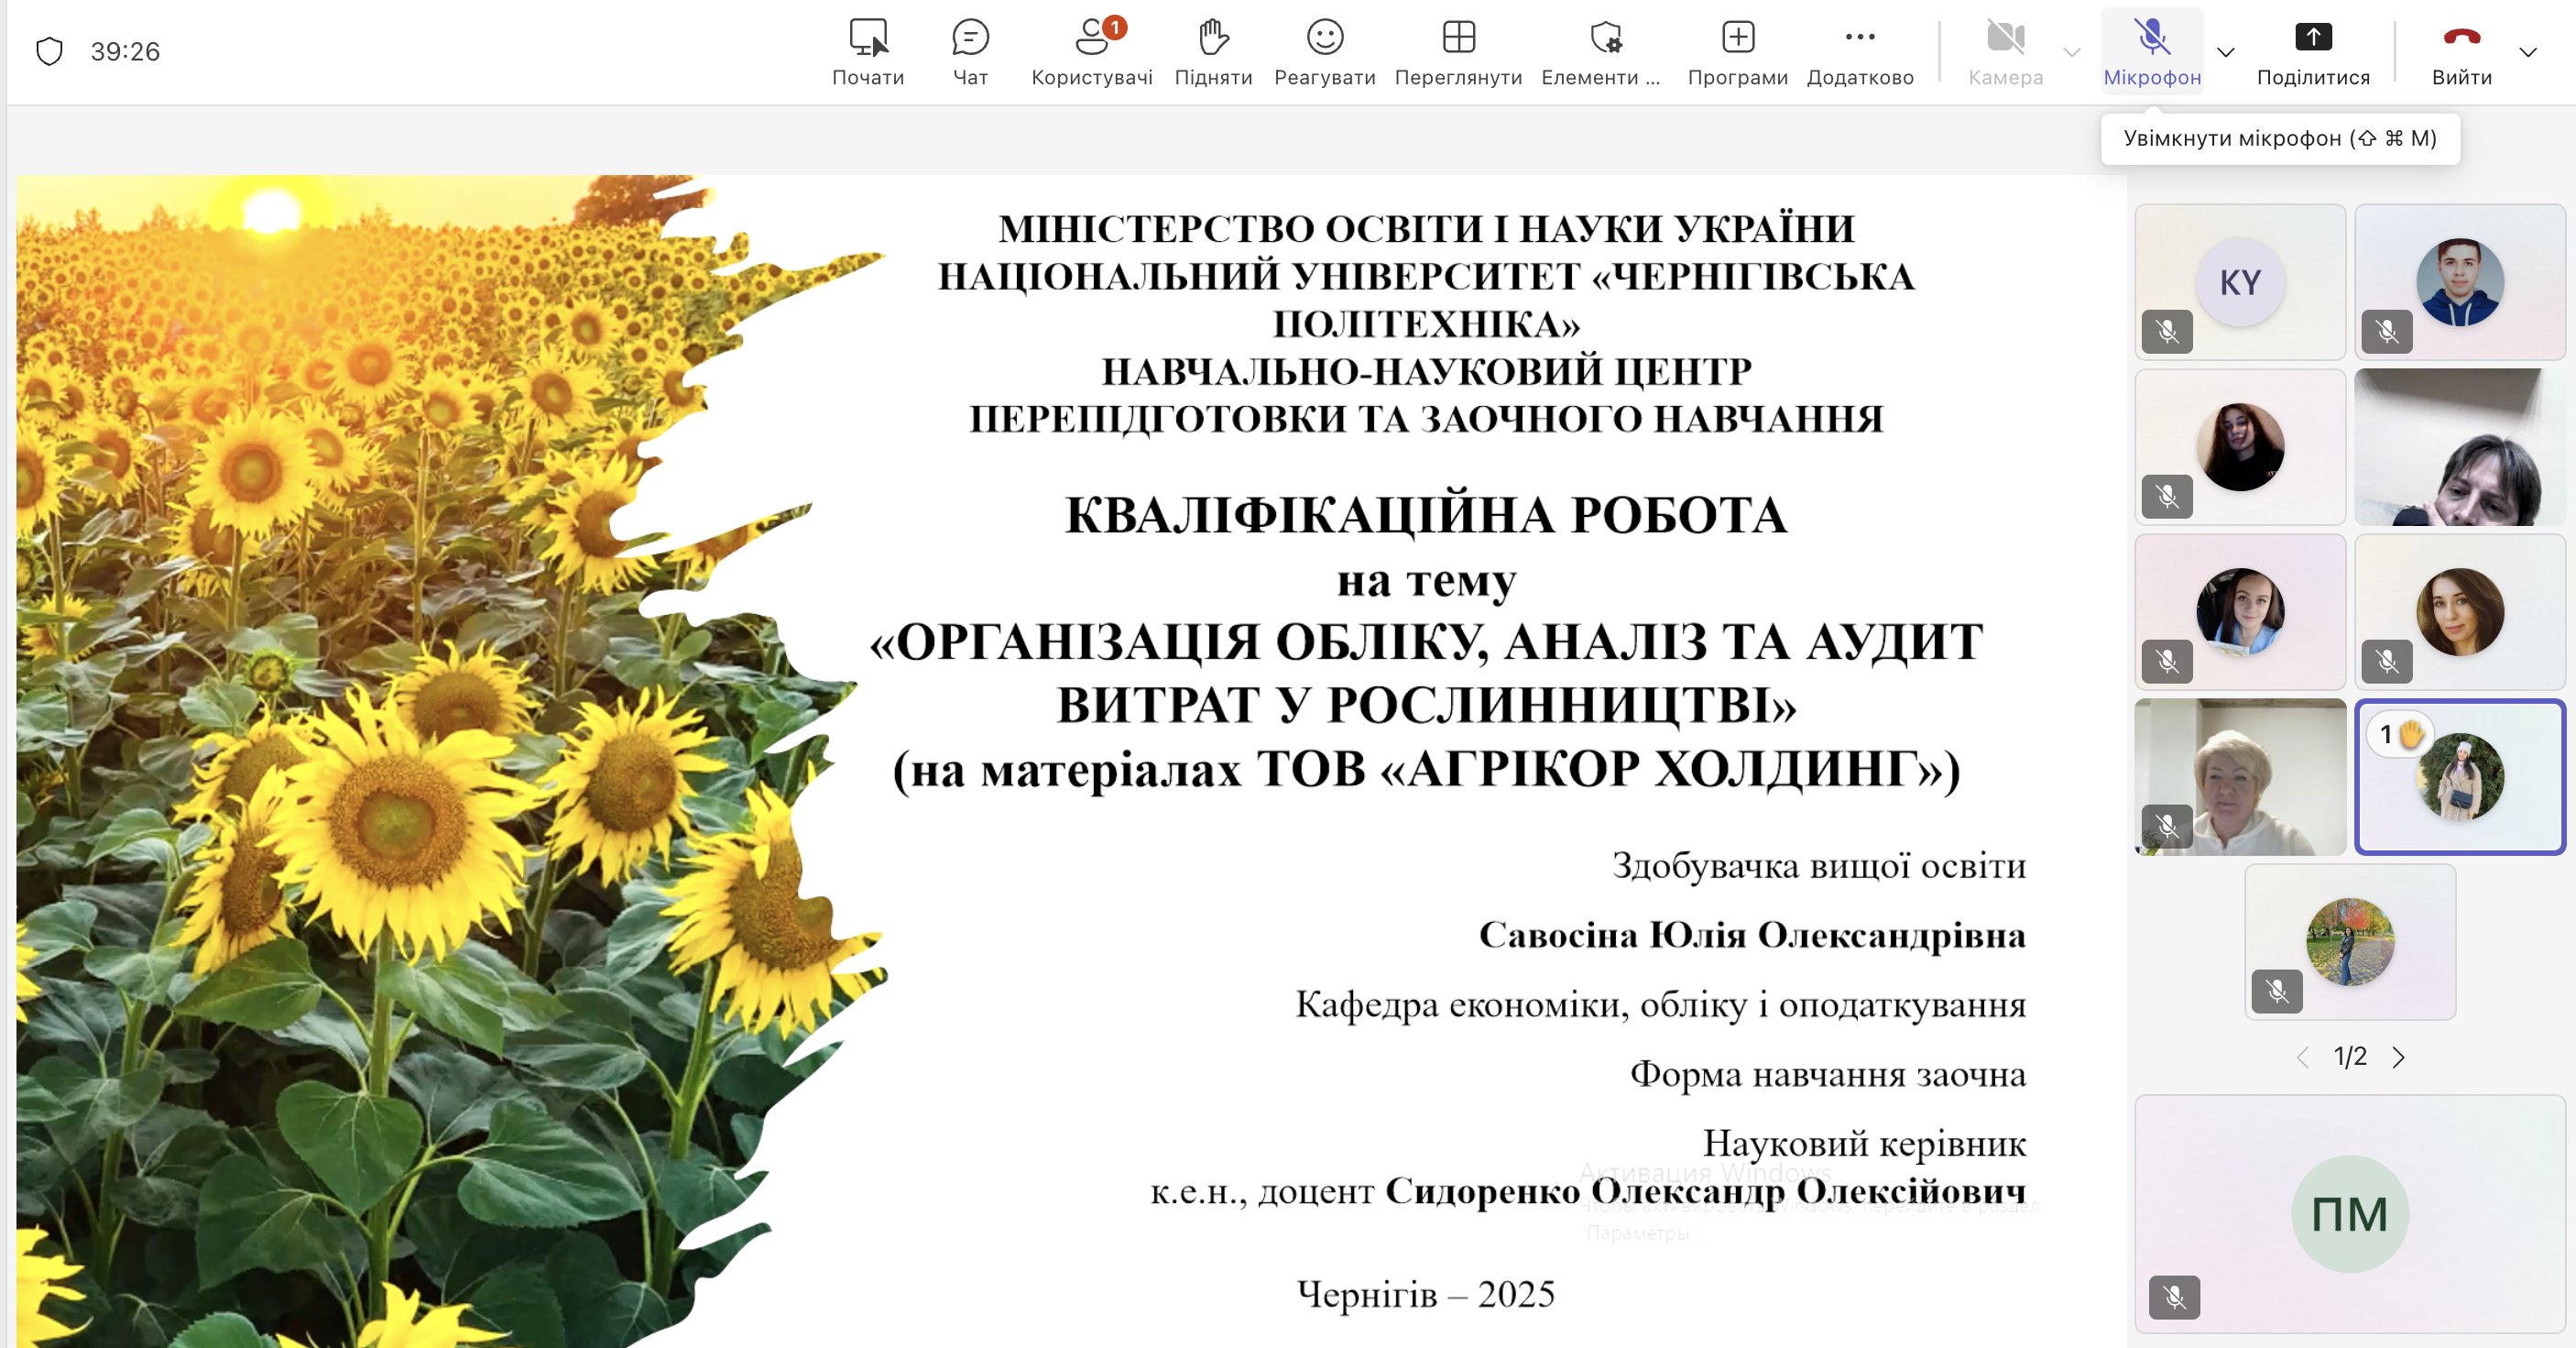Select the KY participant tile
Screen dimensions: 2576x1348
coord(2239,282)
